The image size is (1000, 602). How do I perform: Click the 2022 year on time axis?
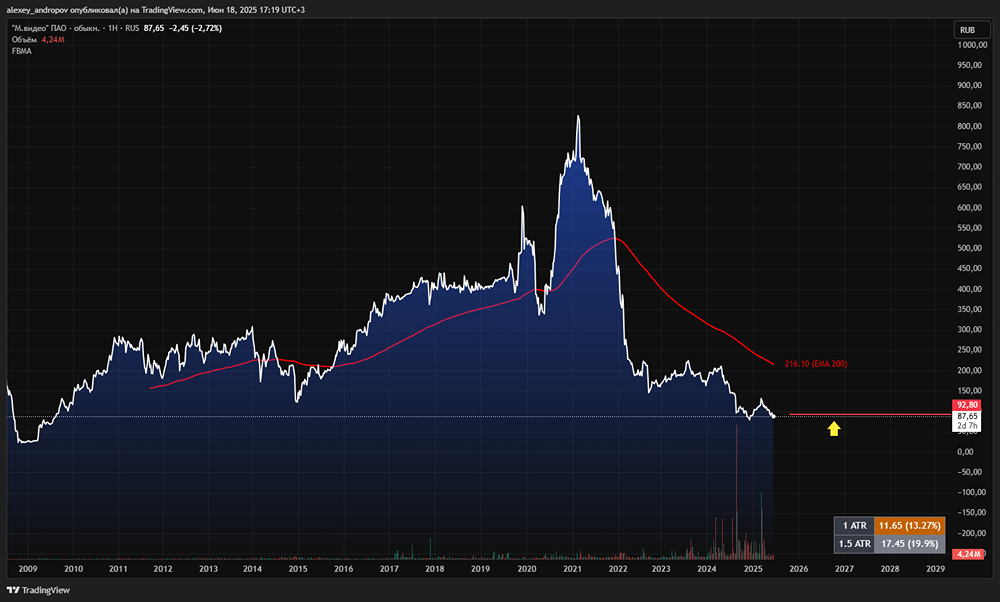click(617, 569)
